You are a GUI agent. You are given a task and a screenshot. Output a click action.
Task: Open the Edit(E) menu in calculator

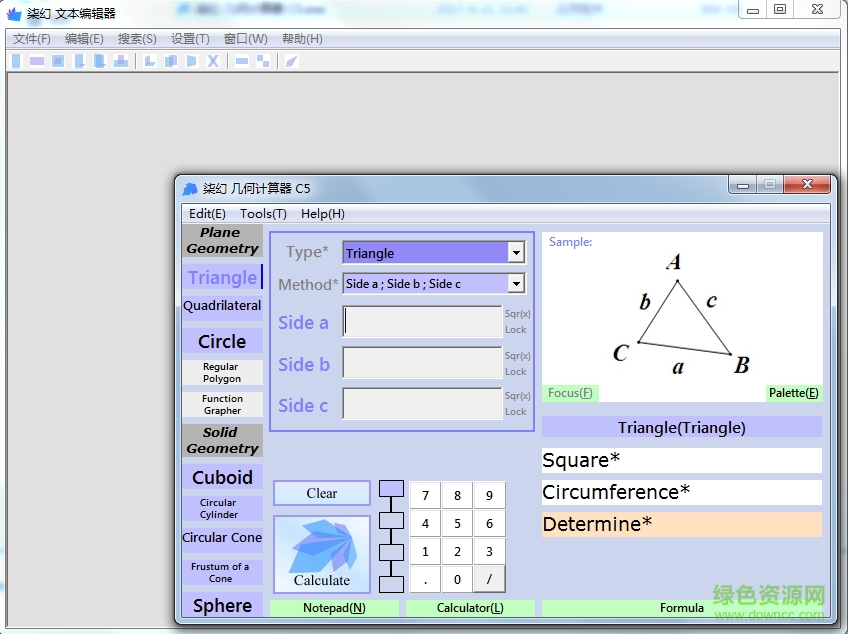207,213
